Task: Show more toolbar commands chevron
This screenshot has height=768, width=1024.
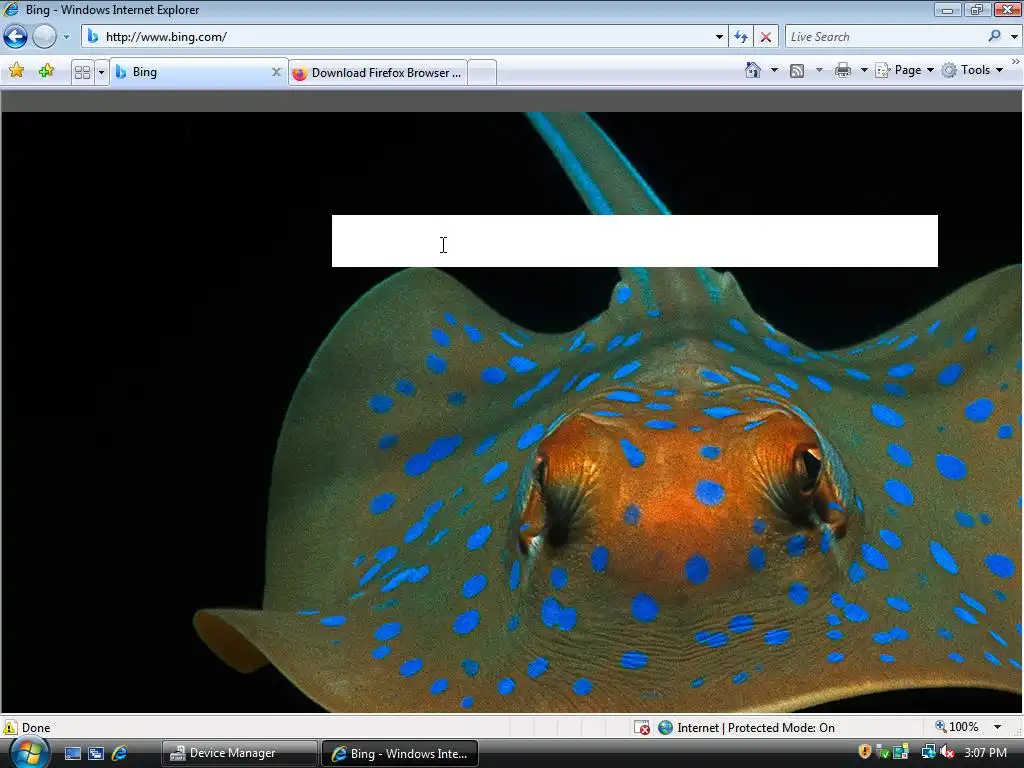Action: click(1016, 61)
